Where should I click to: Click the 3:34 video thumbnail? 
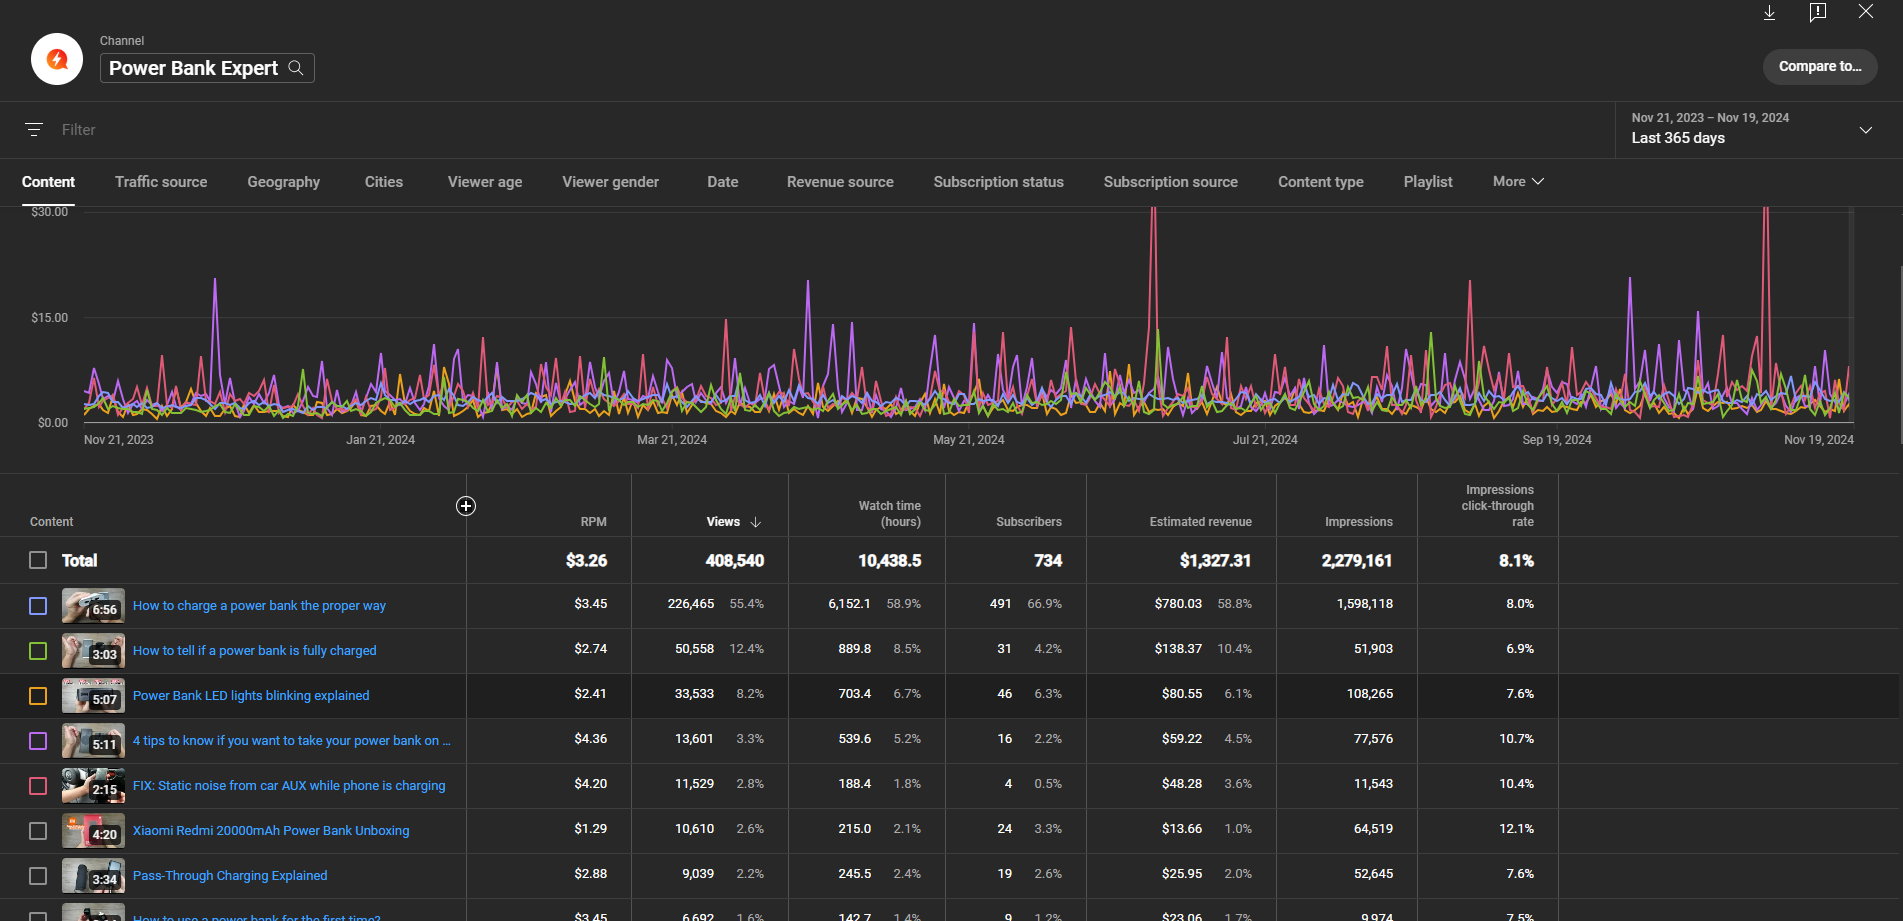93,876
